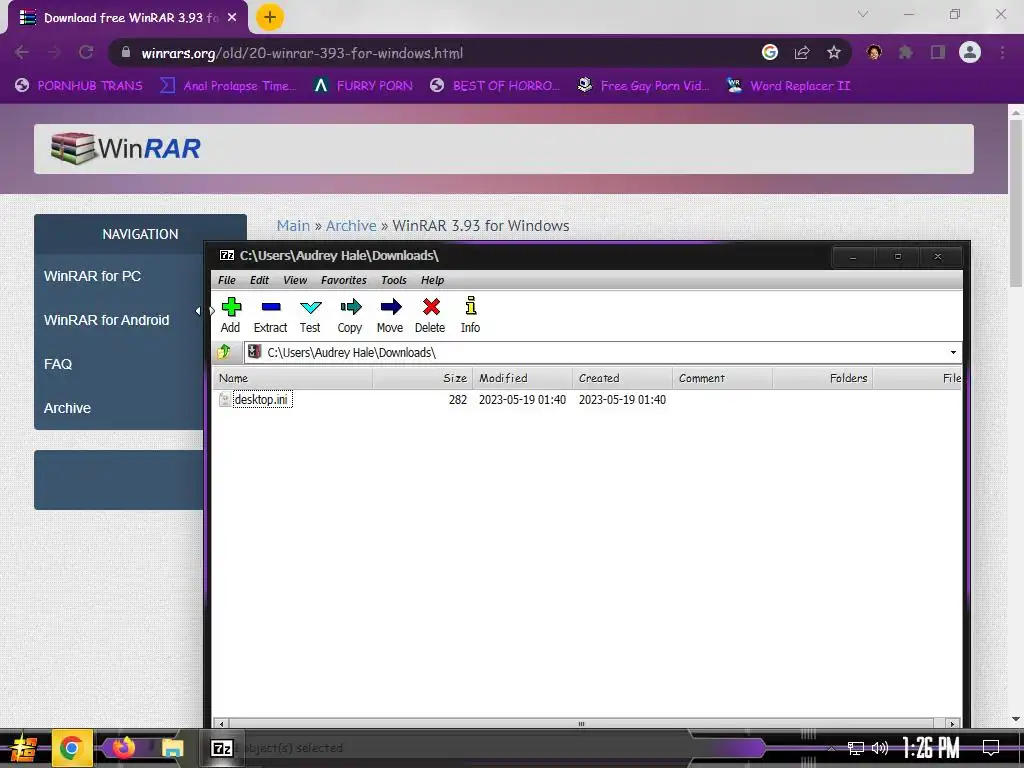
Task: Click the Share this page icon in Chrome
Action: tap(802, 52)
